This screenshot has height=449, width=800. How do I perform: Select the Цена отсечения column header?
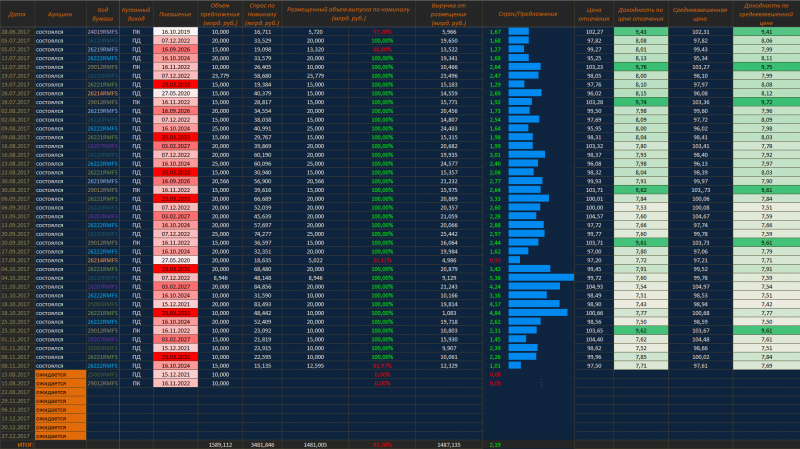[x=592, y=14]
